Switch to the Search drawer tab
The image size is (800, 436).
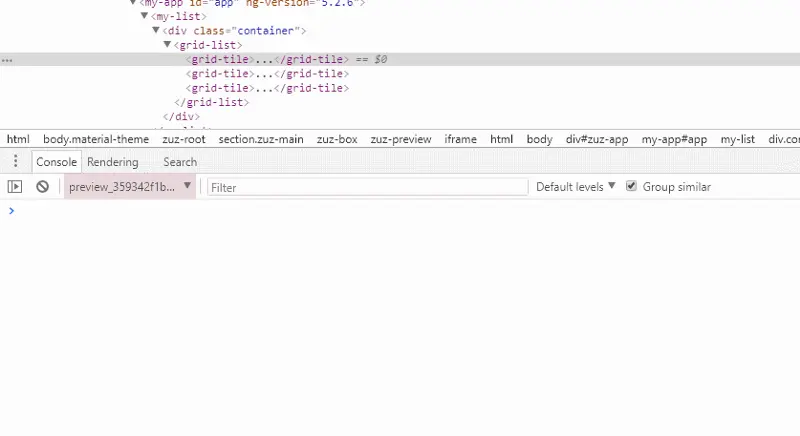[x=180, y=162]
